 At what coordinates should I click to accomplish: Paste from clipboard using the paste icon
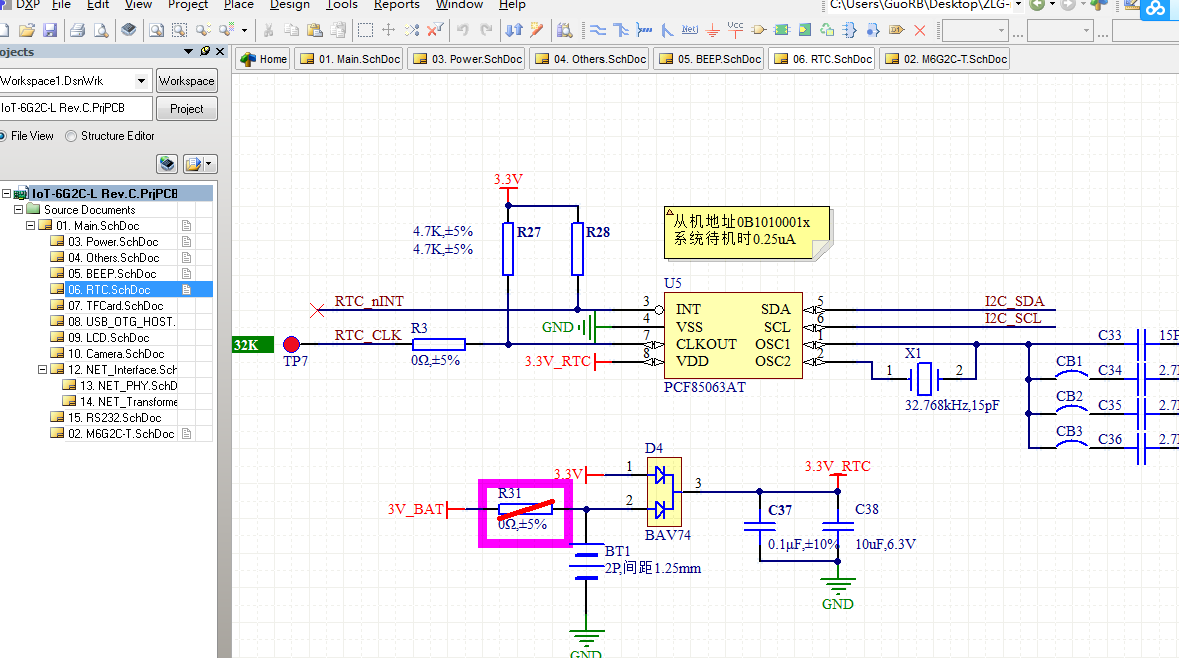[315, 30]
